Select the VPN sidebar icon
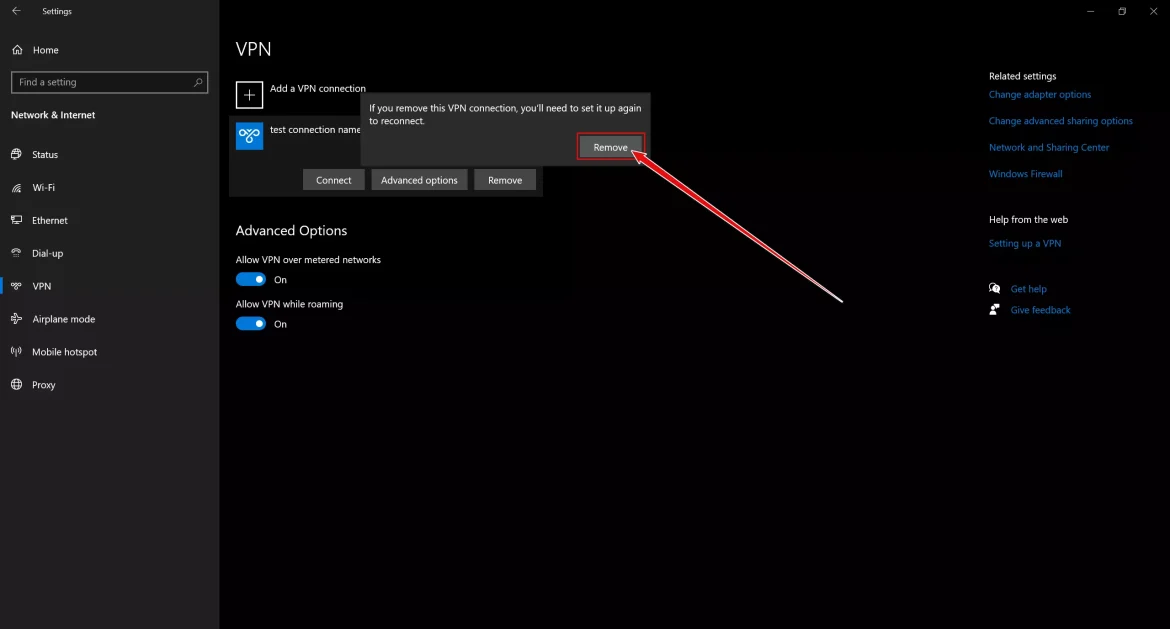This screenshot has height=629, width=1170. tap(16, 286)
